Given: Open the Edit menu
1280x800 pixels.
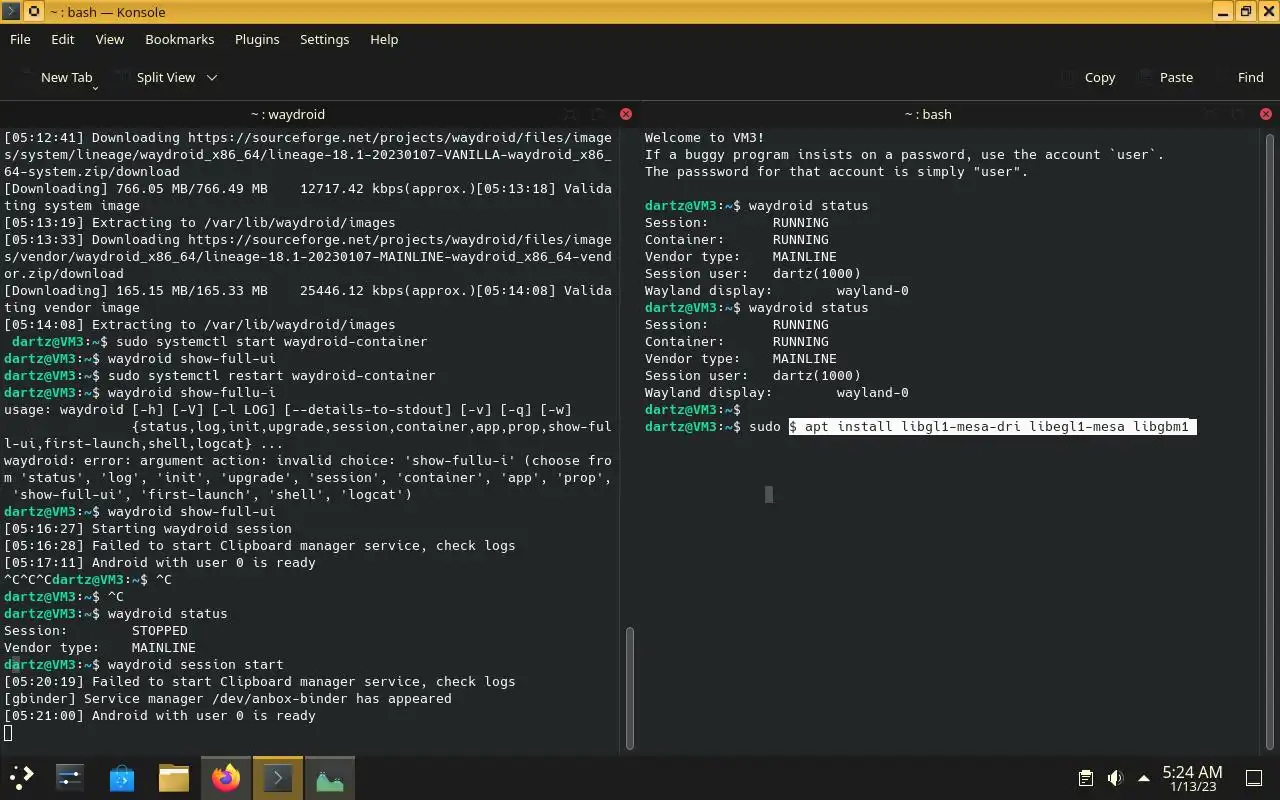Looking at the screenshot, I should click(x=63, y=39).
